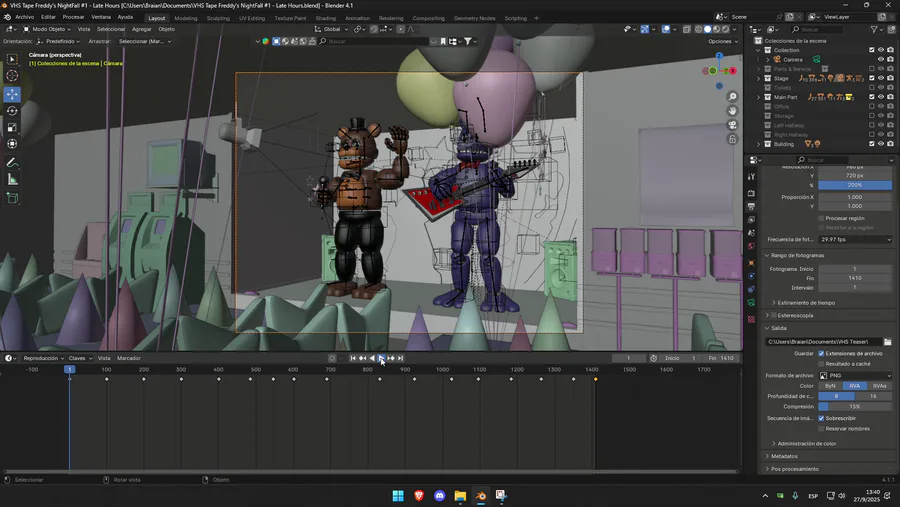
Task: Expand the Stage collection
Action: pyautogui.click(x=759, y=78)
